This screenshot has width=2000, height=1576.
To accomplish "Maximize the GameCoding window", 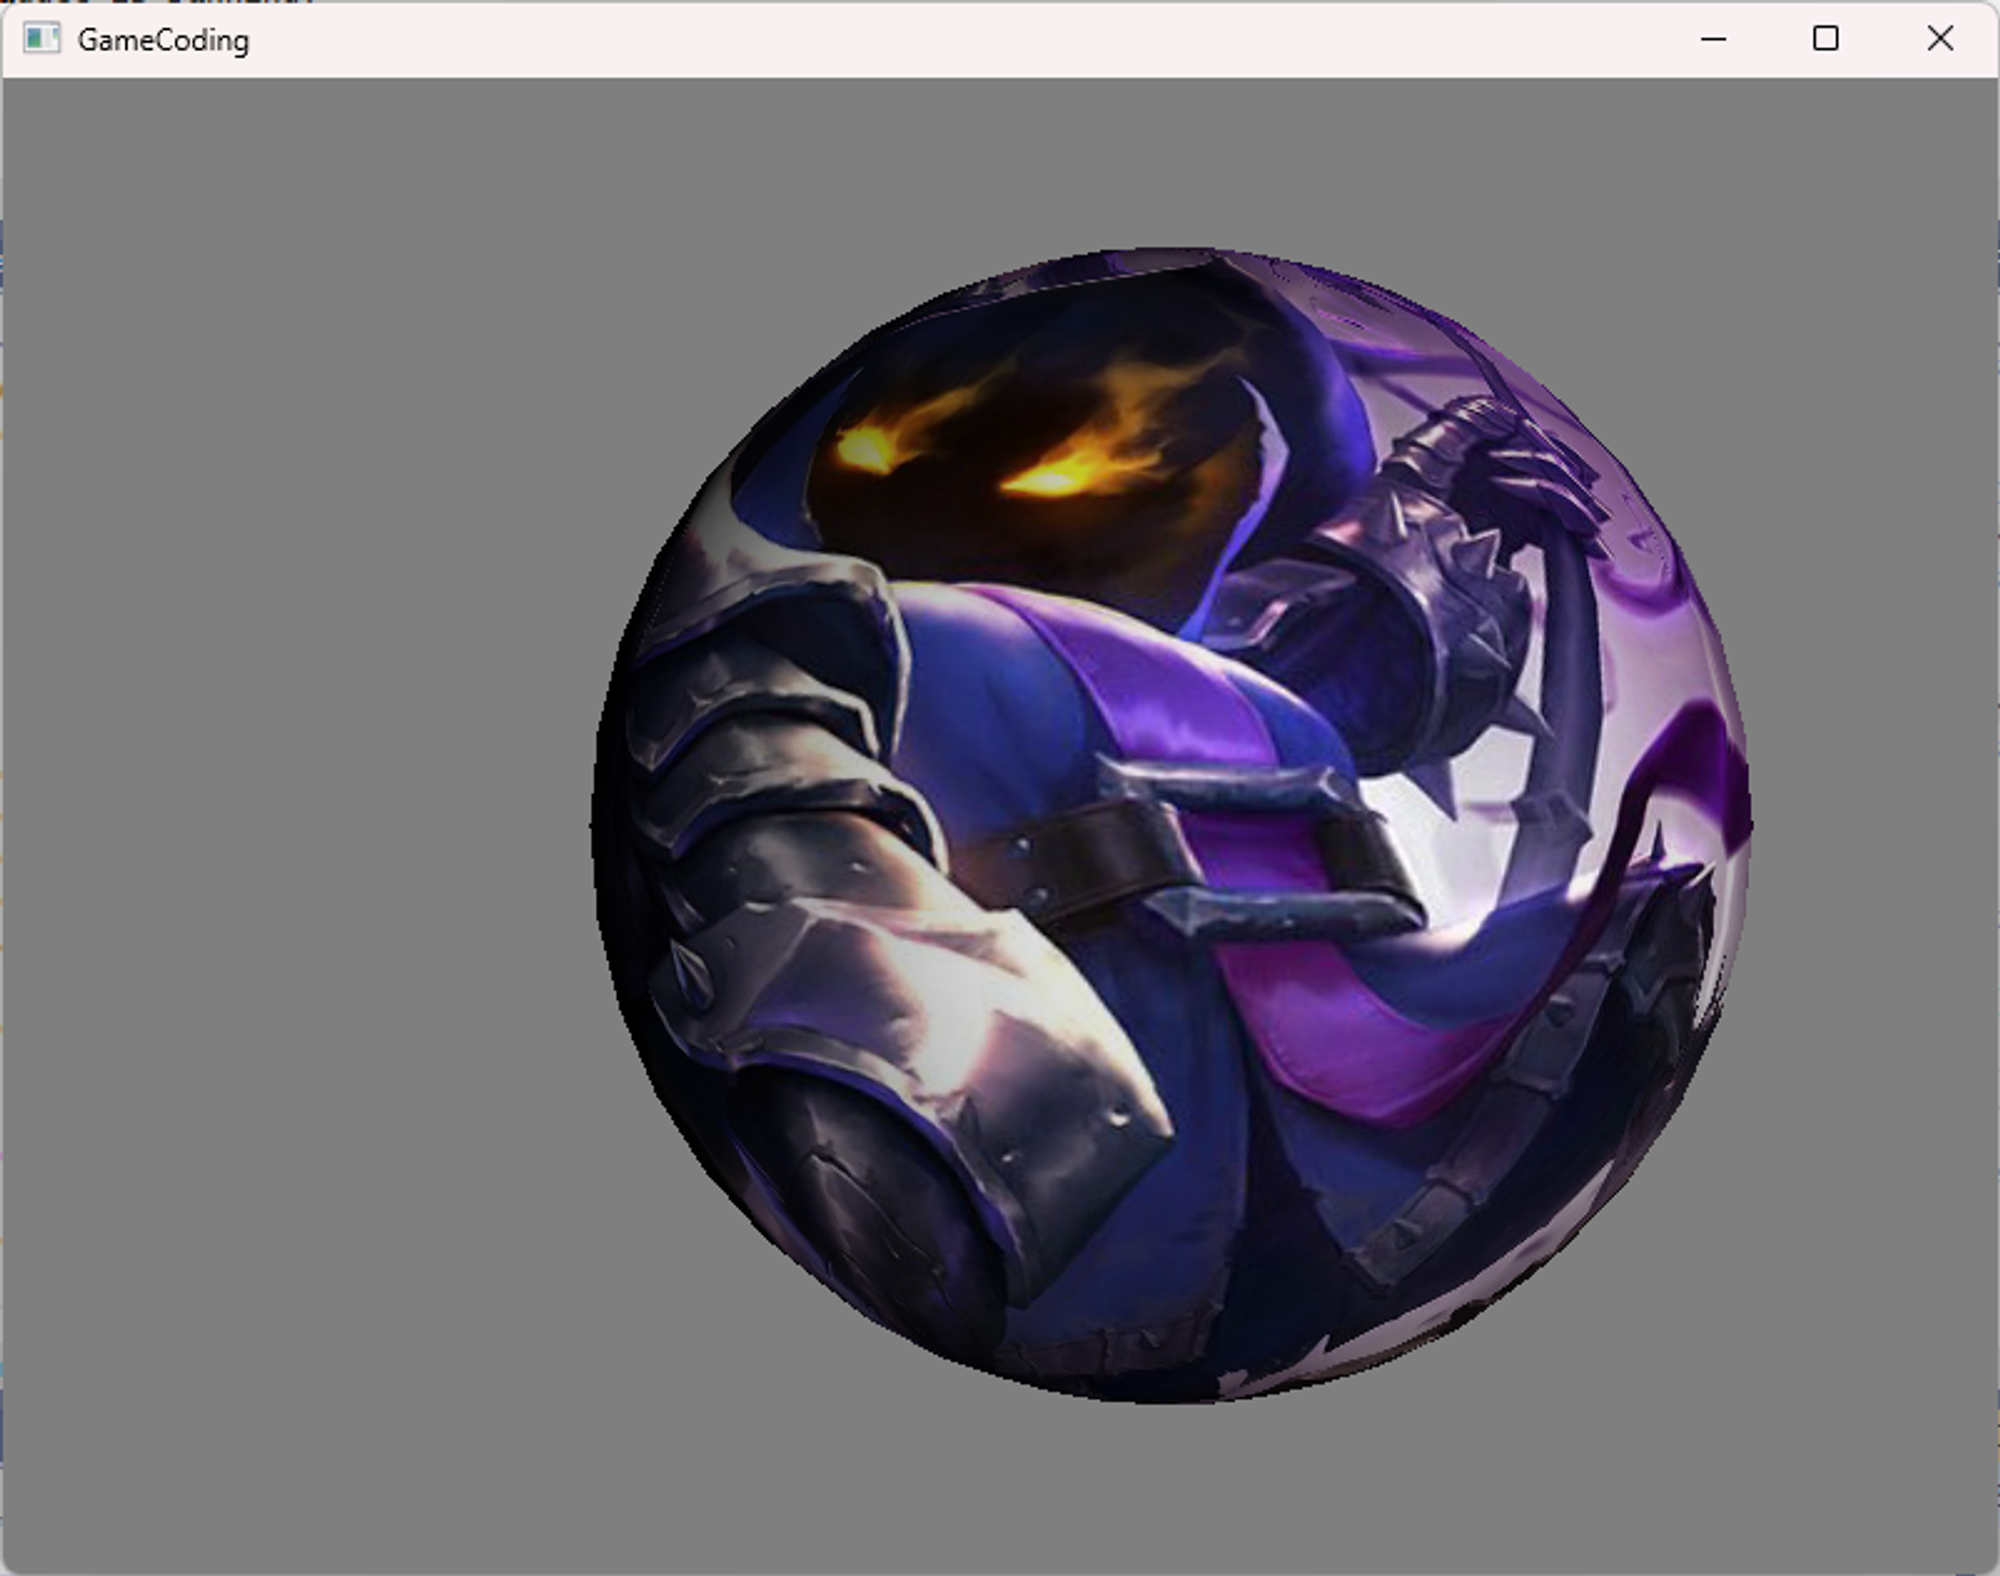I will tap(1826, 39).
